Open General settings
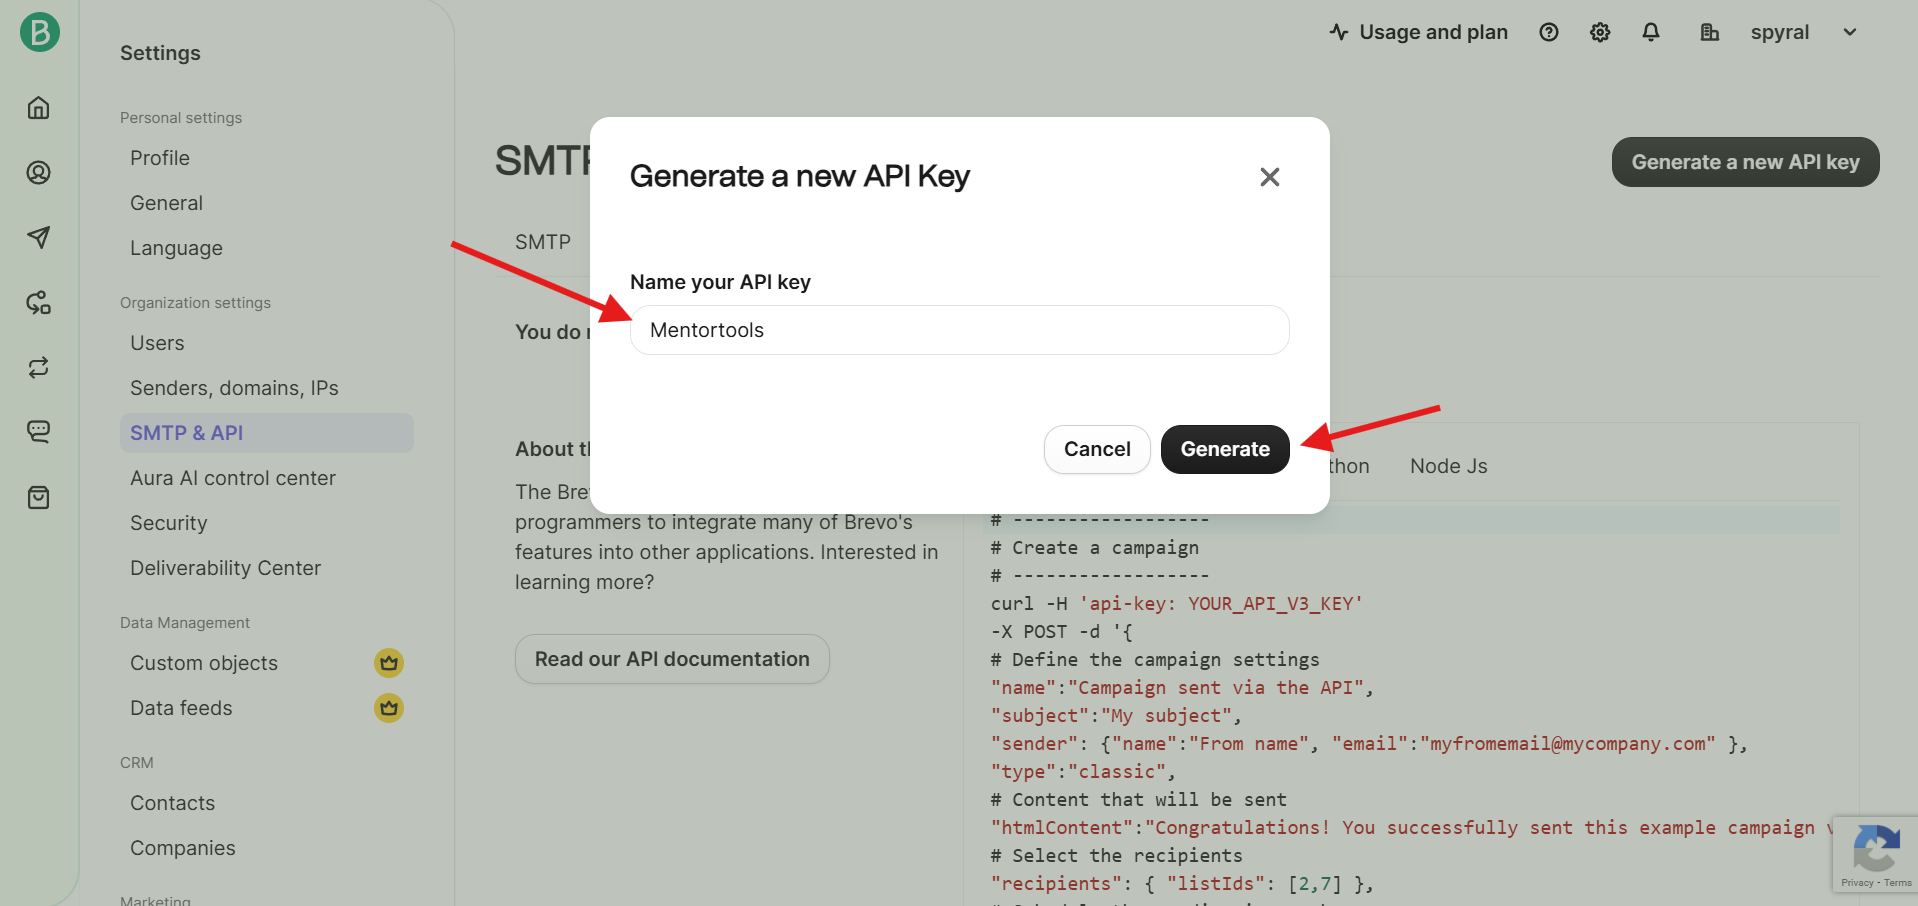 click(x=166, y=203)
